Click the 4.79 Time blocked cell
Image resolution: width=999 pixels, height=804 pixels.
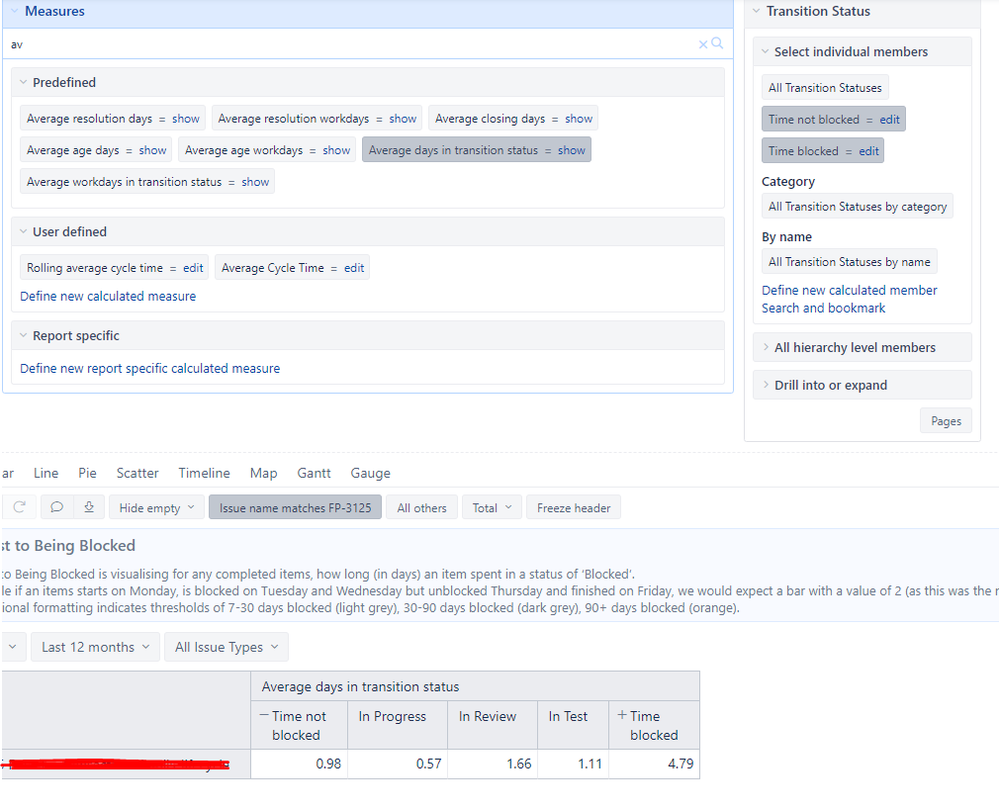pyautogui.click(x=654, y=764)
